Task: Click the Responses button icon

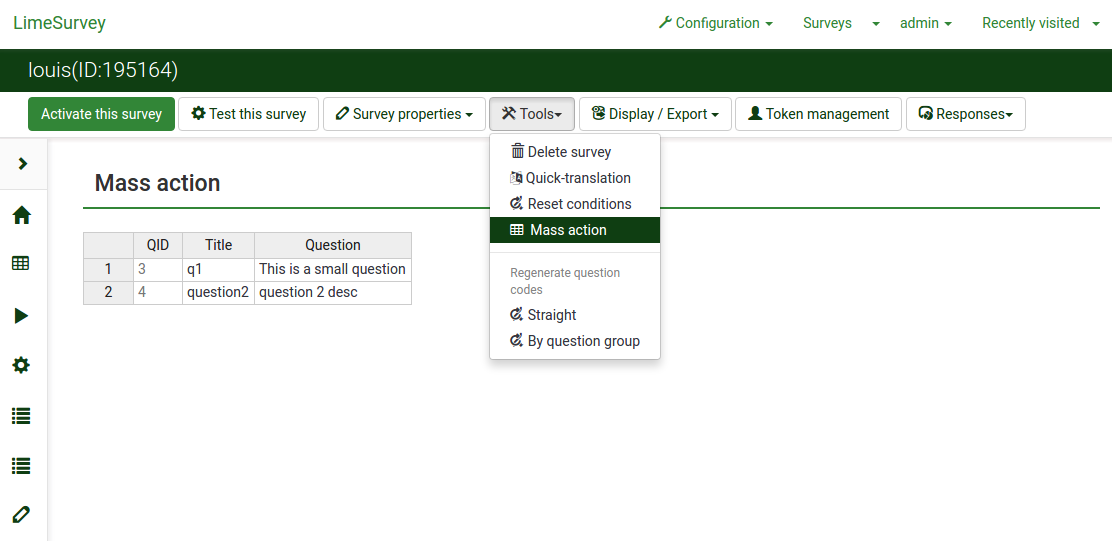Action: pyautogui.click(x=925, y=113)
